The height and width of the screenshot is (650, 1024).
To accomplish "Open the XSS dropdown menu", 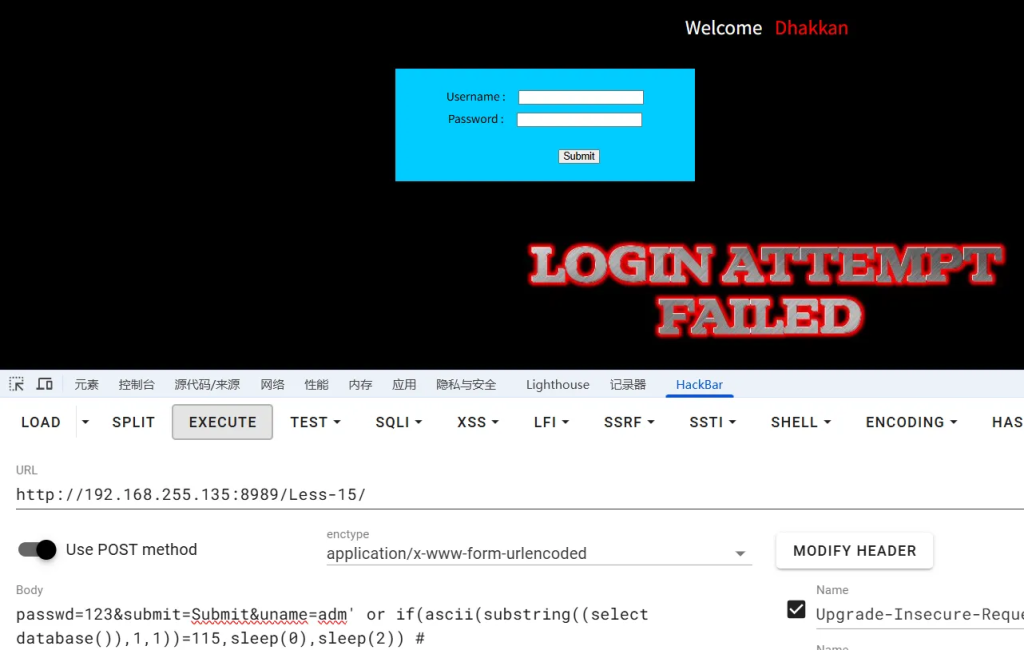I will point(477,422).
